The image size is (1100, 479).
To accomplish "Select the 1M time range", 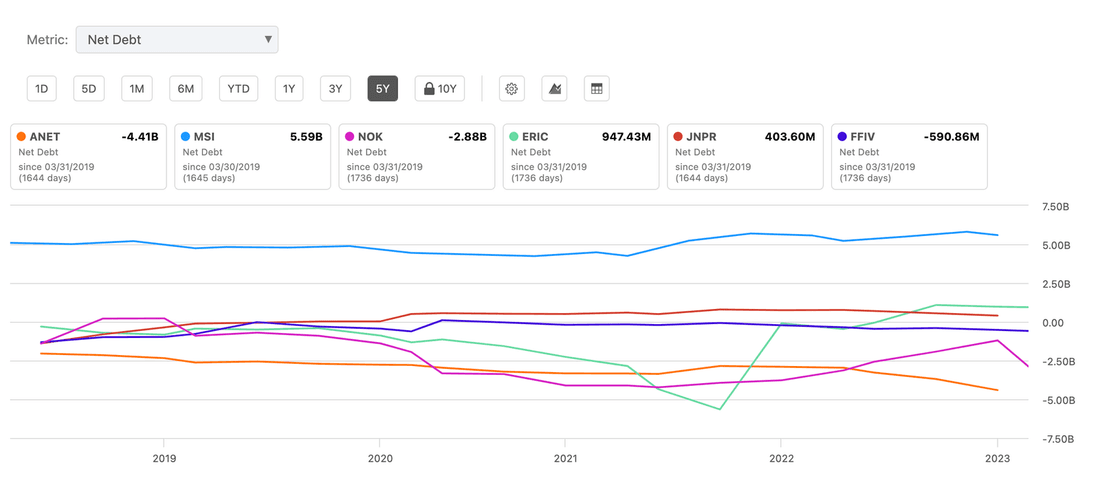I will (136, 89).
